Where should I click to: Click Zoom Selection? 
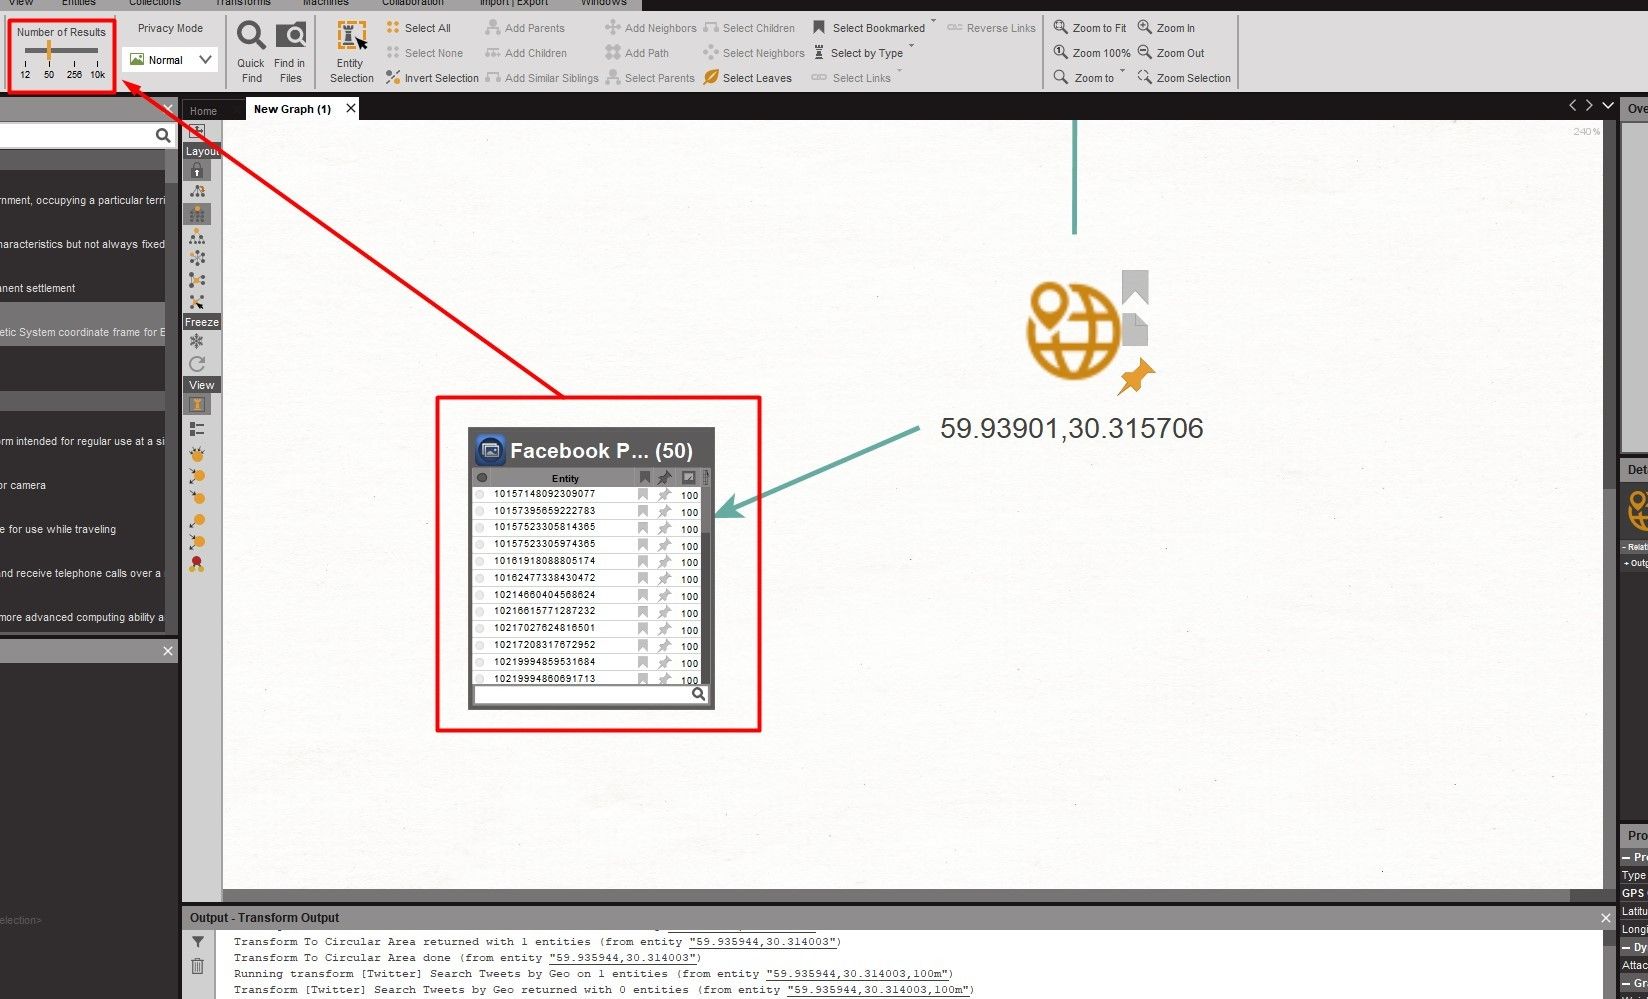[1184, 78]
